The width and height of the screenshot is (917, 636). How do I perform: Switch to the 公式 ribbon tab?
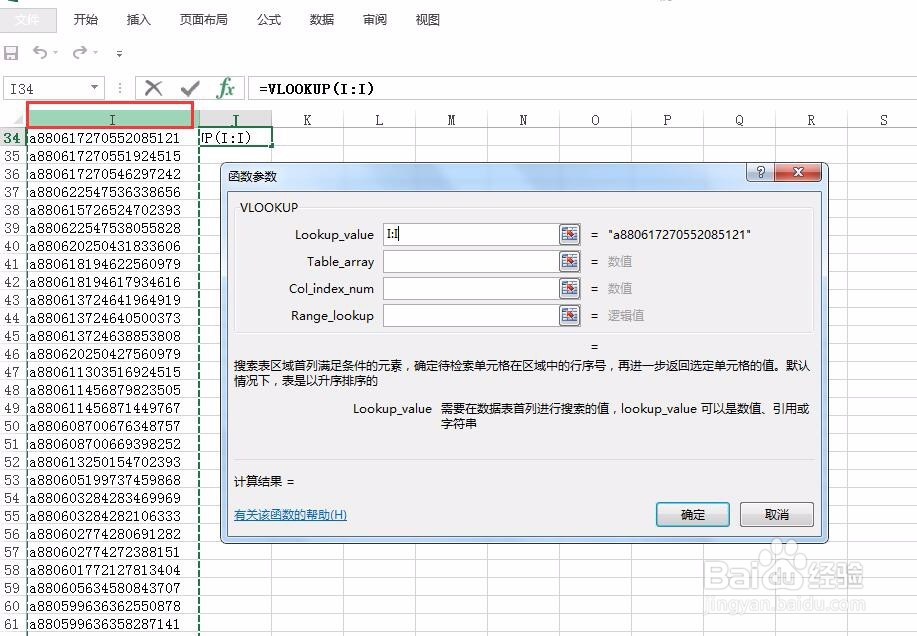coord(267,19)
